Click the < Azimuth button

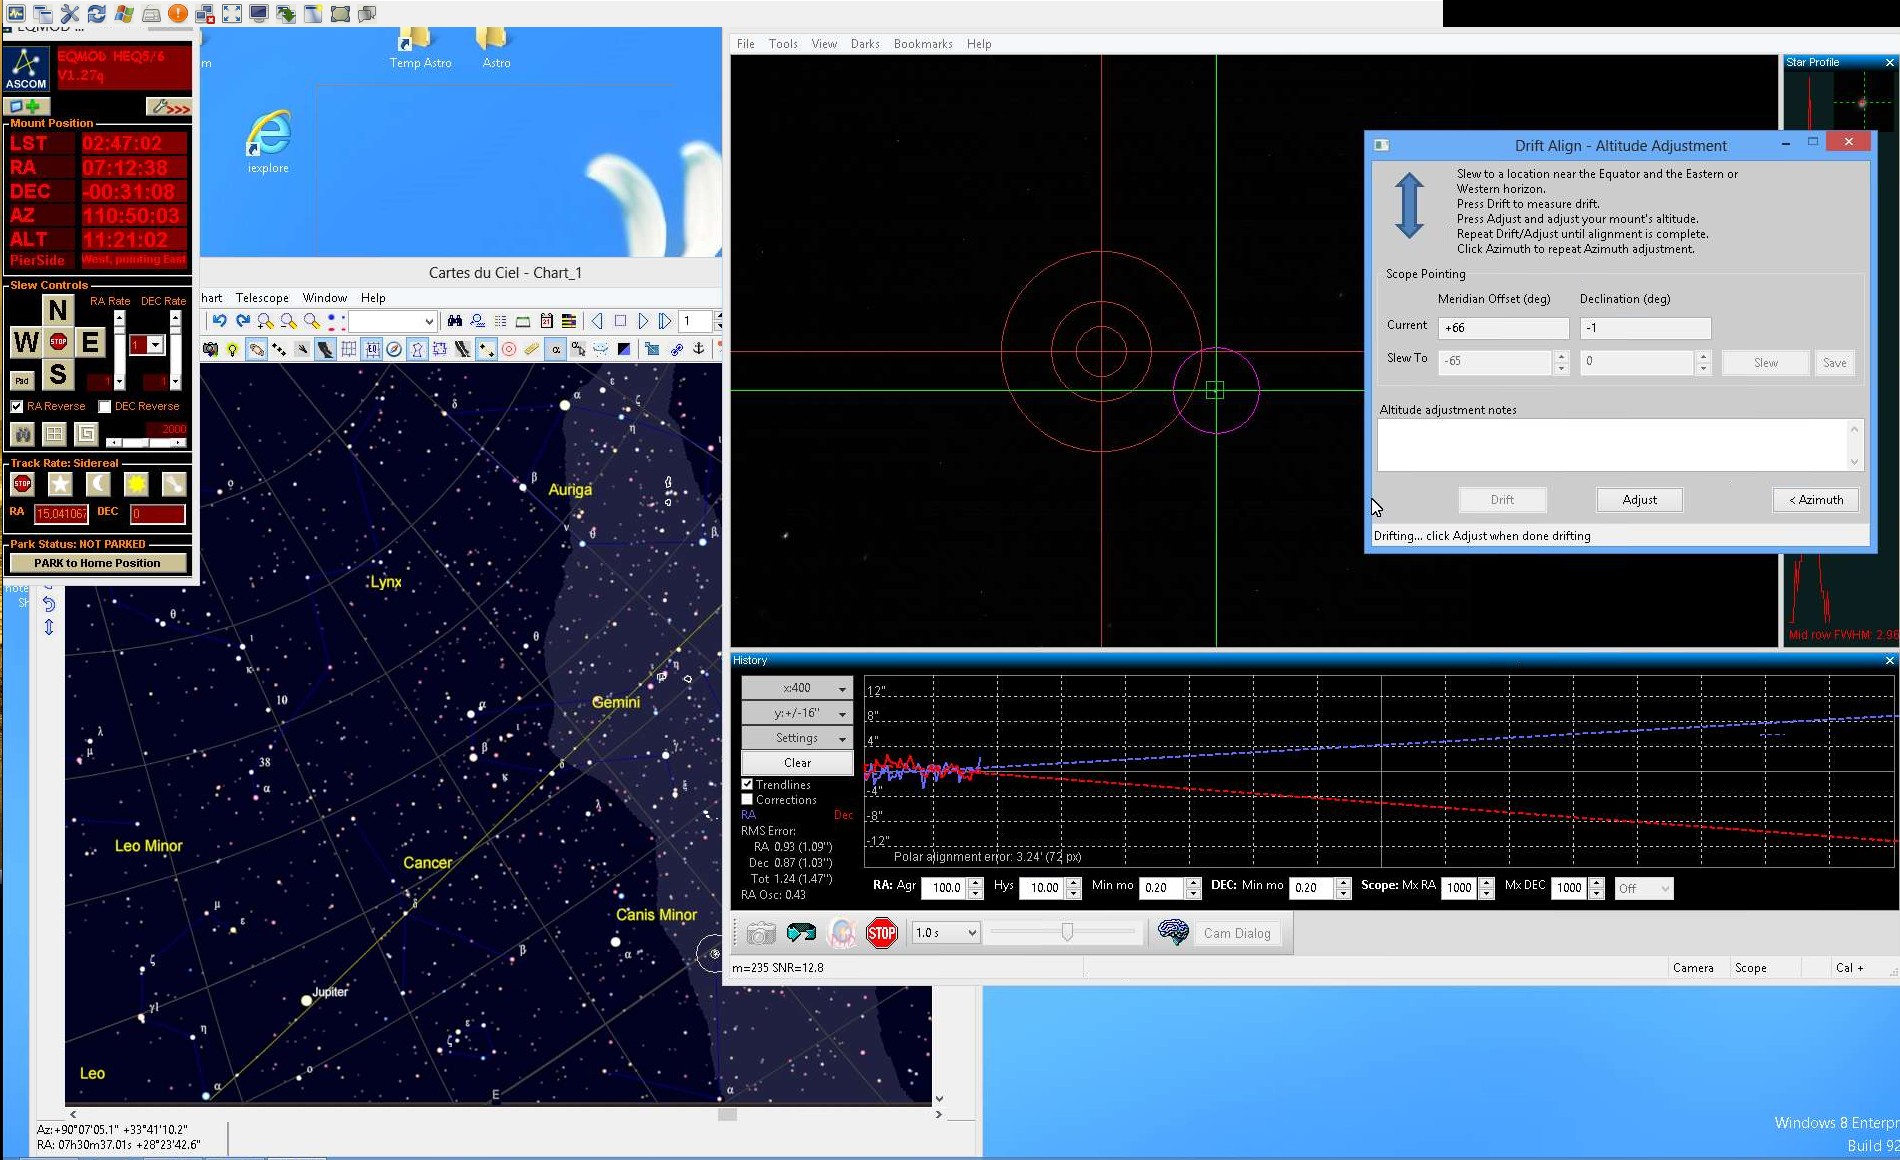click(1816, 500)
